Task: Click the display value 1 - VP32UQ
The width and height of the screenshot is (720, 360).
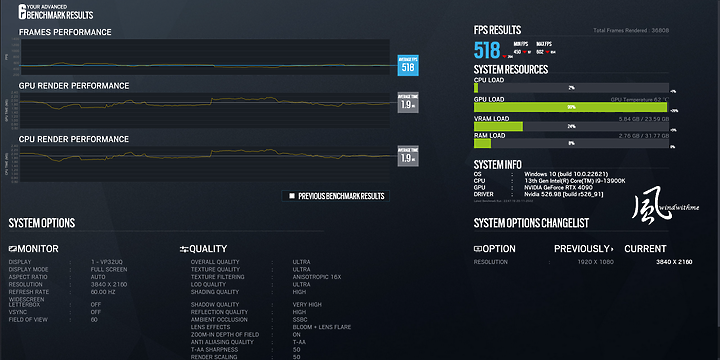Action: [107, 262]
